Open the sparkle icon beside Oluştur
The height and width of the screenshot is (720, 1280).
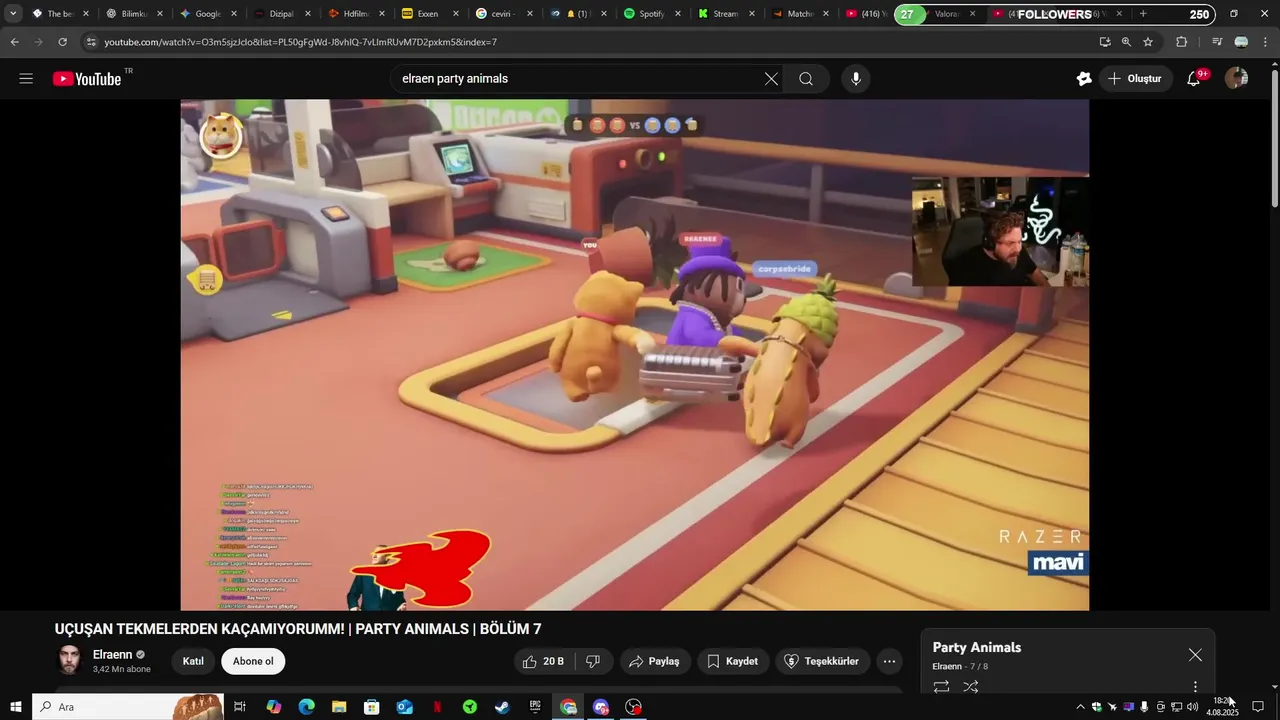click(1083, 79)
